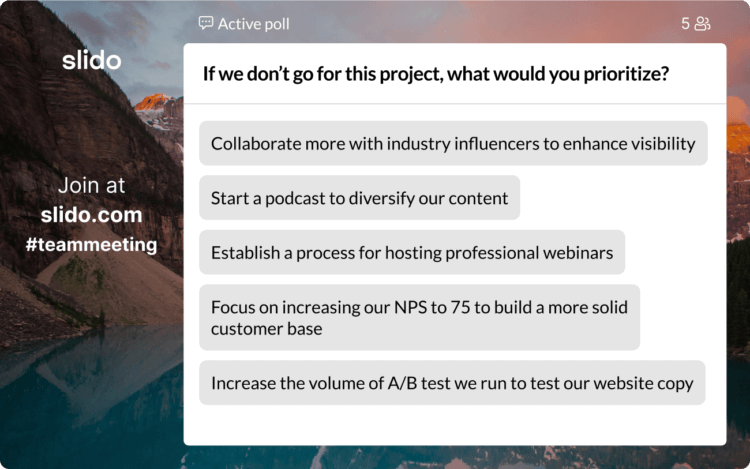Open the slido.com link
This screenshot has height=469, width=750.
91,215
